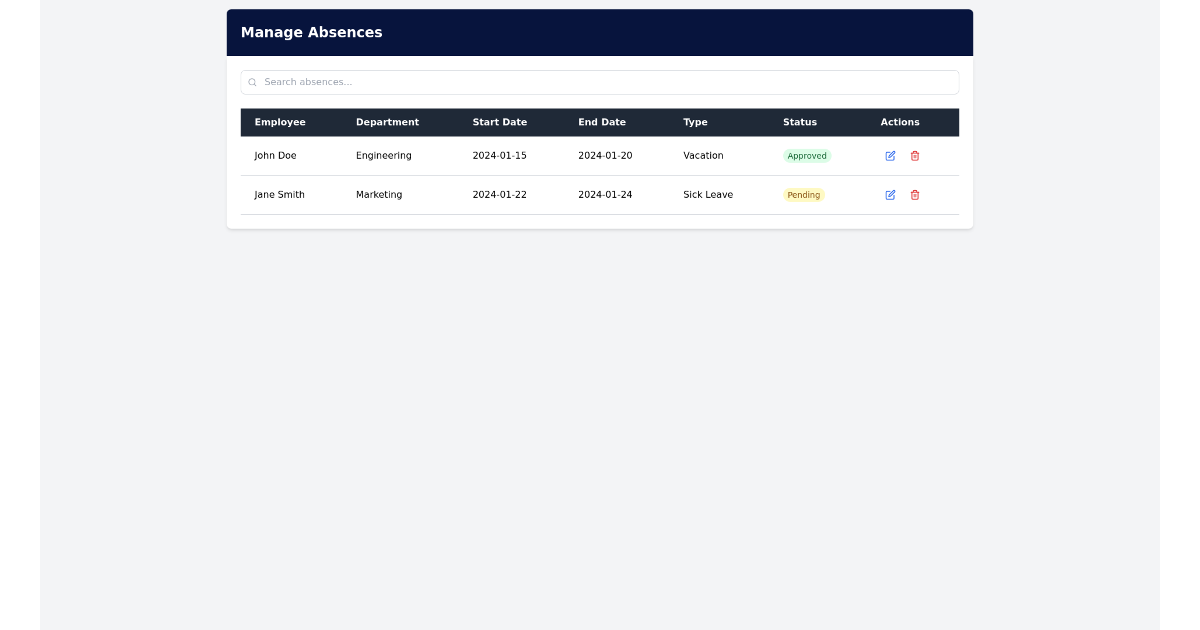Viewport: 1200px width, 630px height.
Task: Click the Status column header
Action: pyautogui.click(x=800, y=122)
